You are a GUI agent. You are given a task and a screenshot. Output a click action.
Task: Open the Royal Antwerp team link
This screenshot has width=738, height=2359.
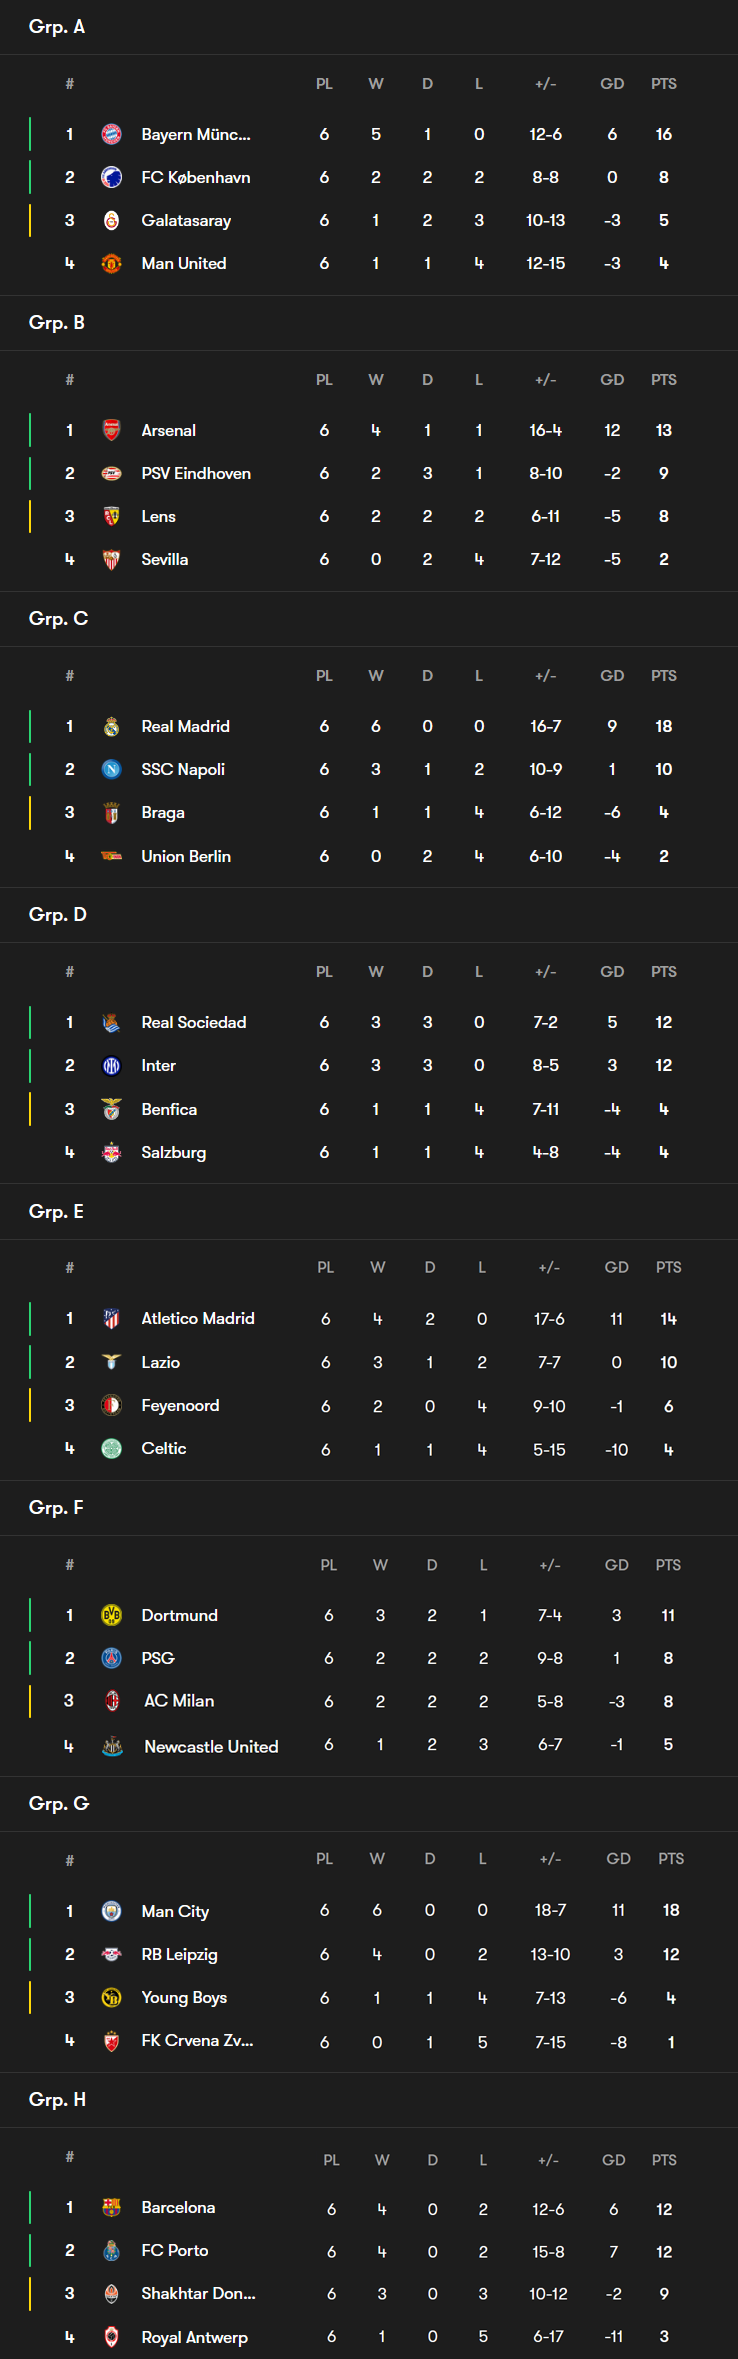194,2337
